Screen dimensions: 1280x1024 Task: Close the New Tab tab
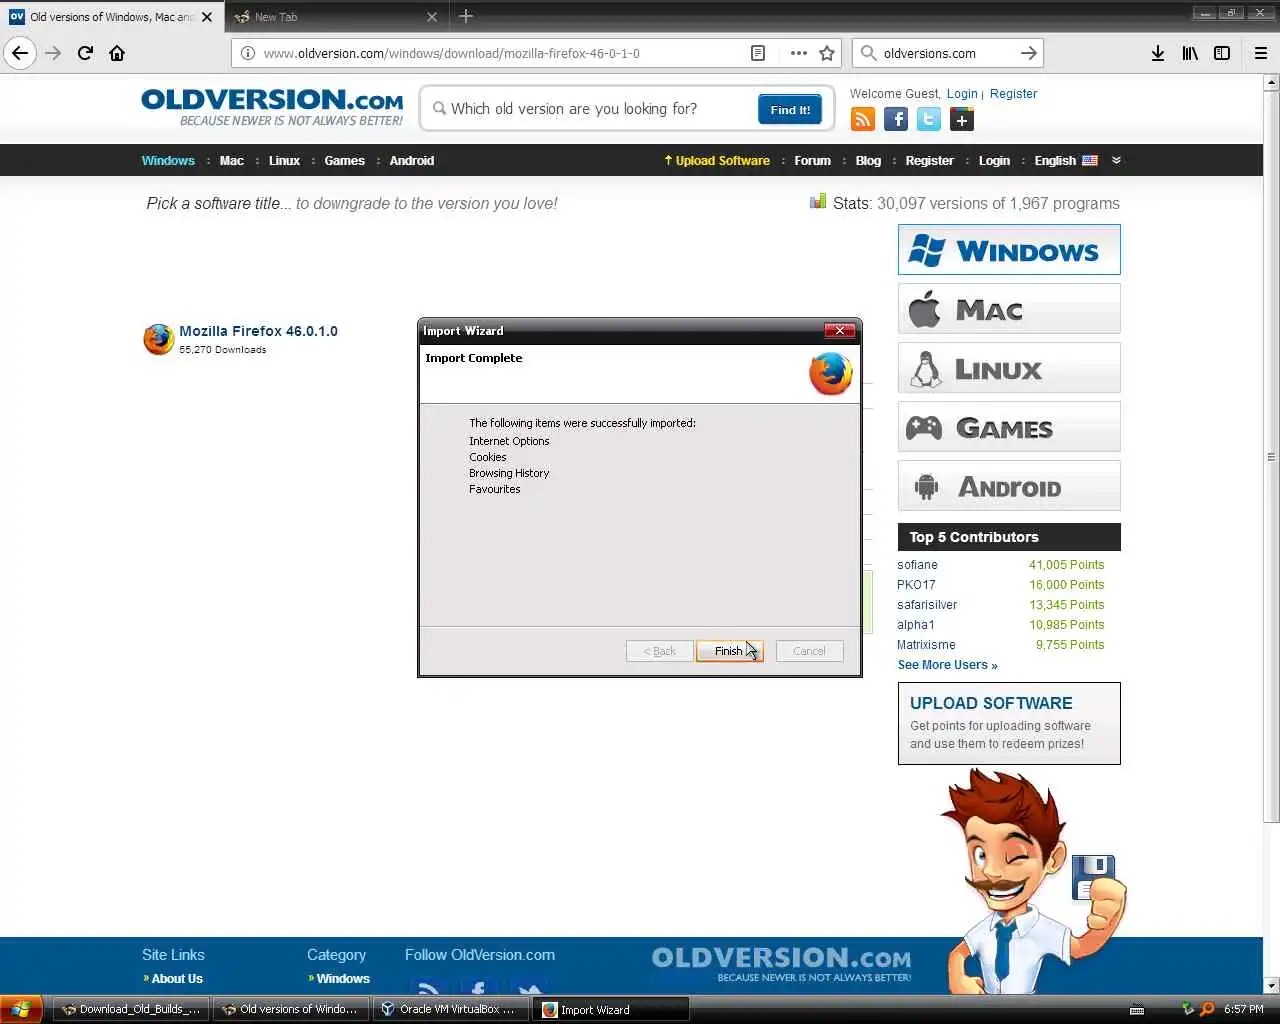432,17
